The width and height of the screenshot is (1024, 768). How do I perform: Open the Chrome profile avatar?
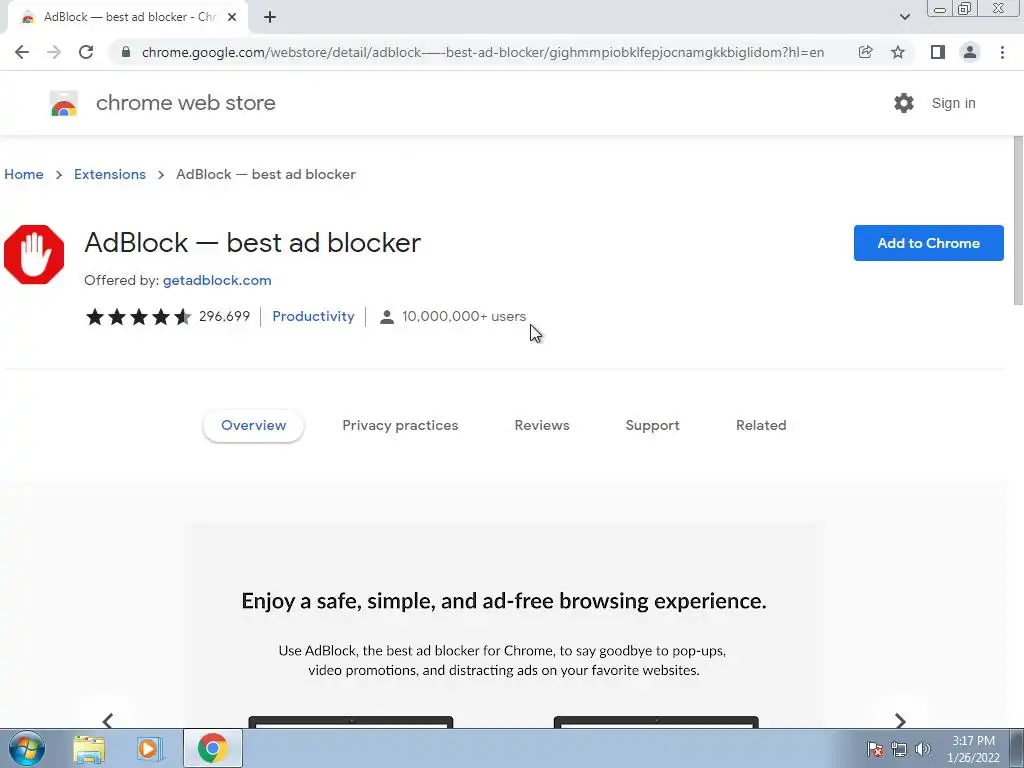(970, 52)
